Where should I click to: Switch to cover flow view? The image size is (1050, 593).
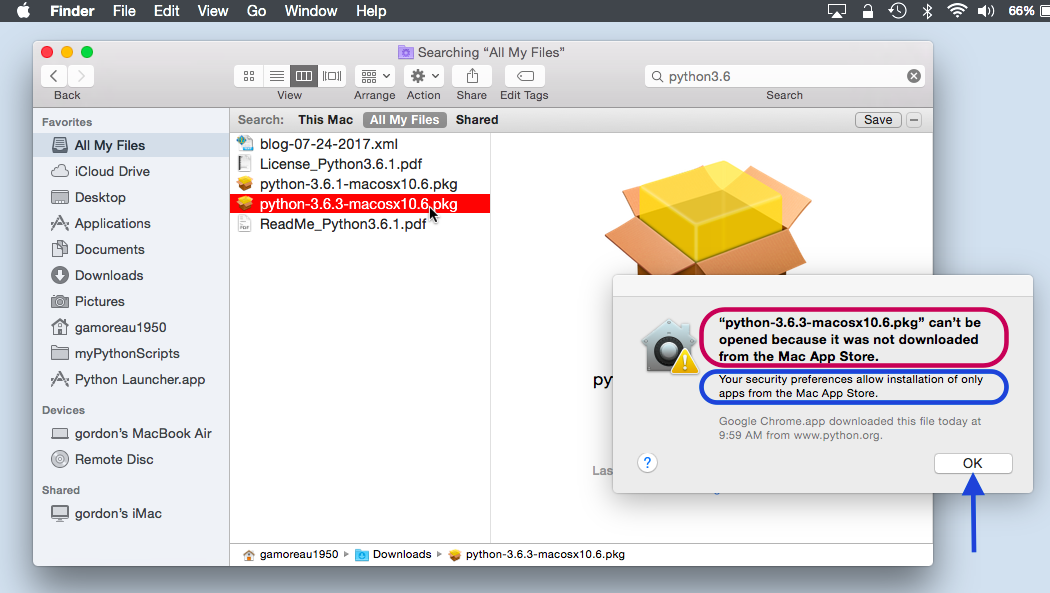click(332, 75)
